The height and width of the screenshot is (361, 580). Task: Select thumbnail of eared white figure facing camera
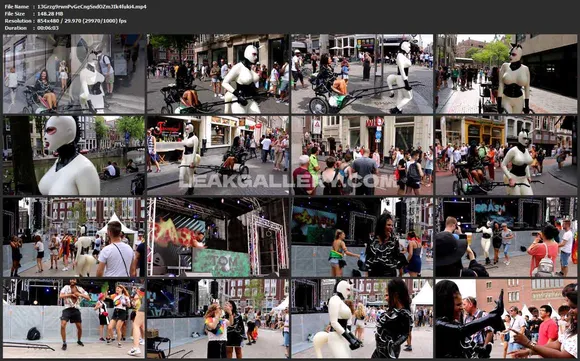coord(506,74)
